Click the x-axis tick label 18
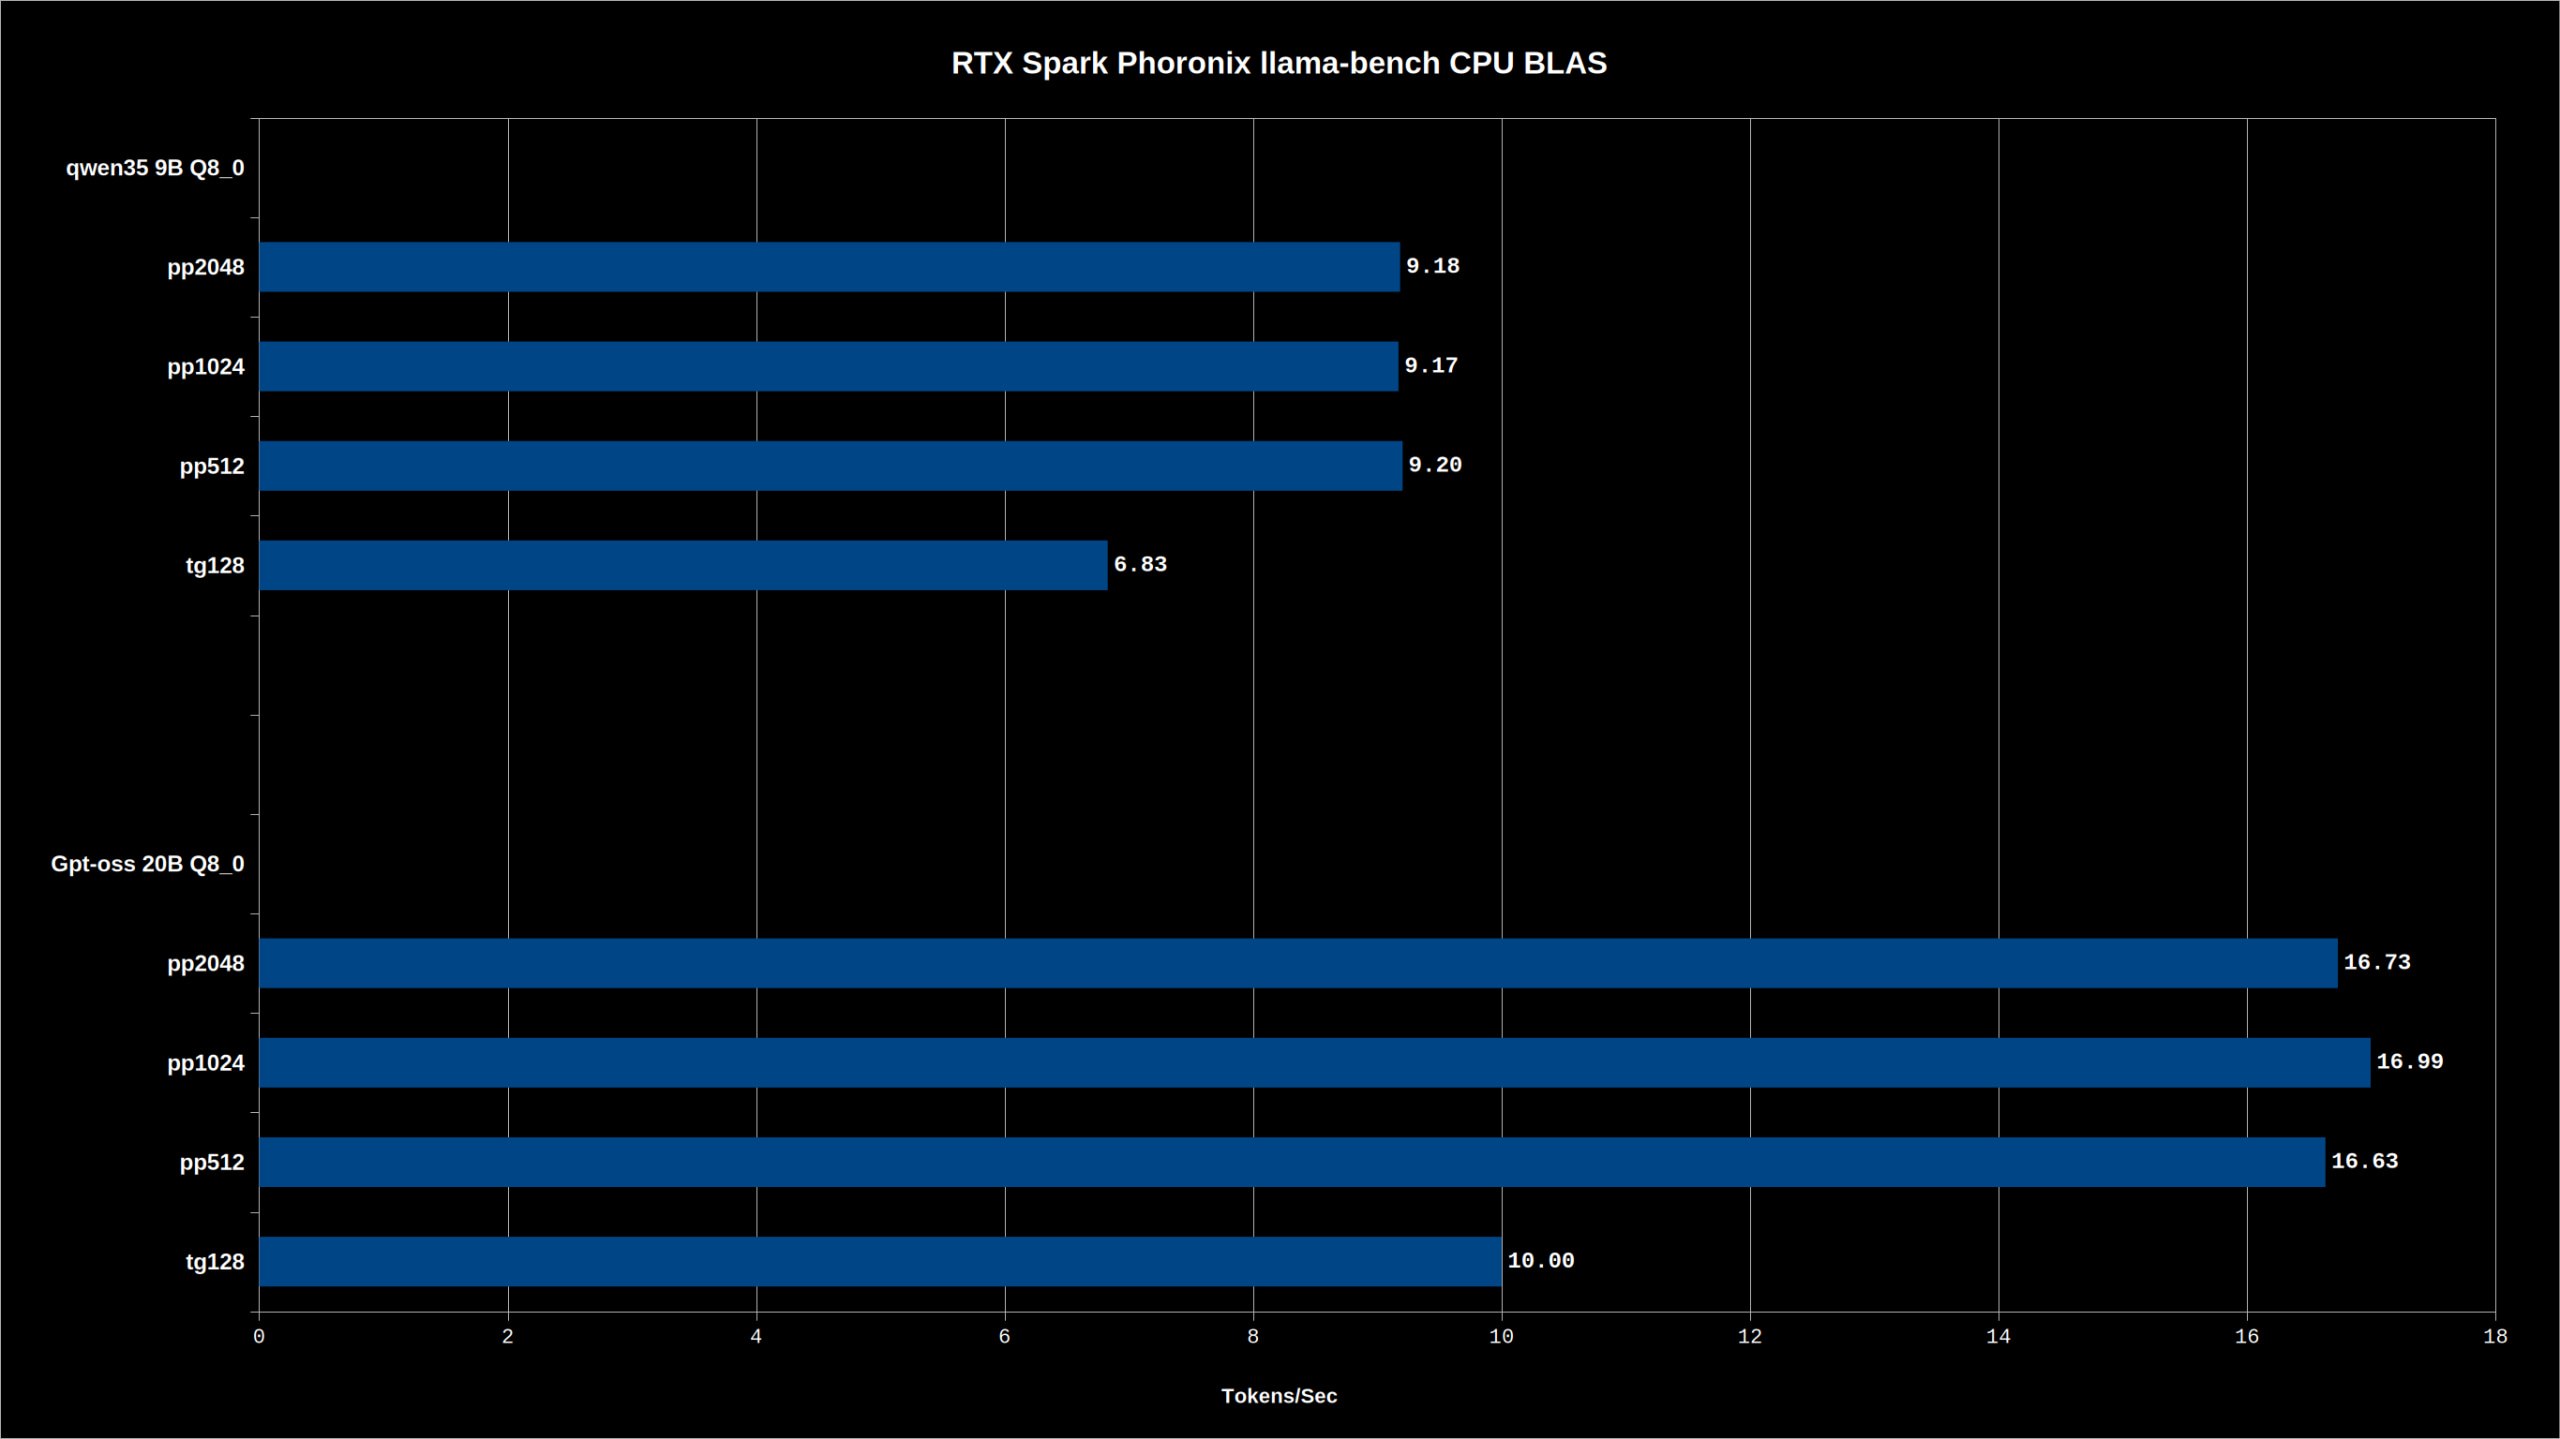2560x1439 pixels. point(2495,1337)
